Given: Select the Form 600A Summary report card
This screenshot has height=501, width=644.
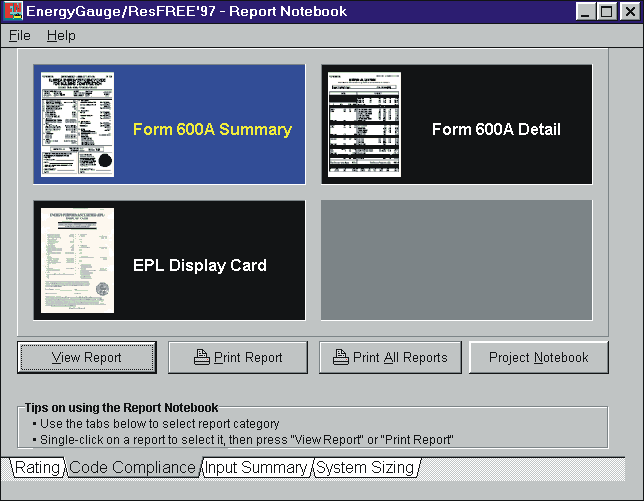Looking at the screenshot, I should tap(169, 124).
